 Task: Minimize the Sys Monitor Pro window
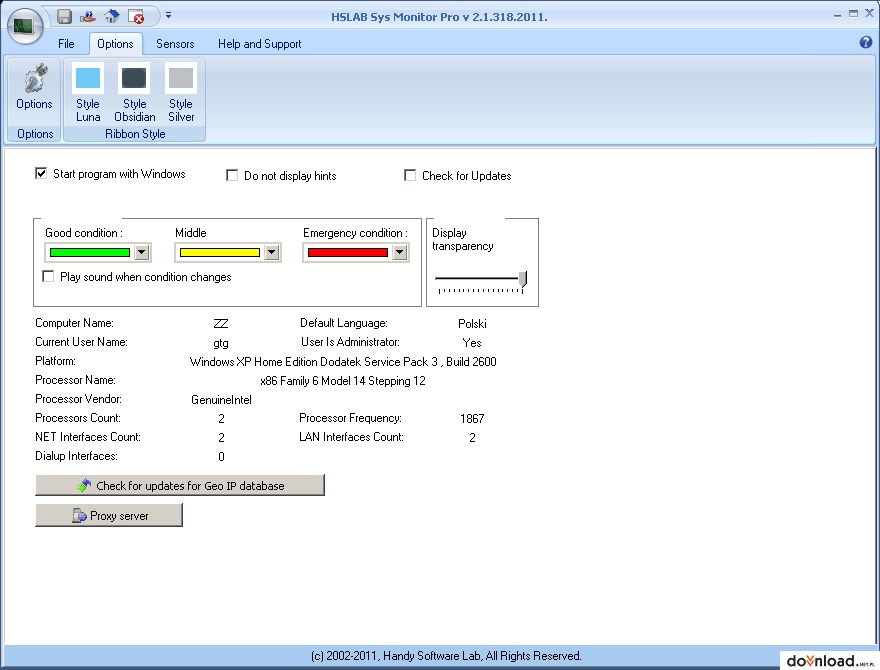tap(837, 15)
